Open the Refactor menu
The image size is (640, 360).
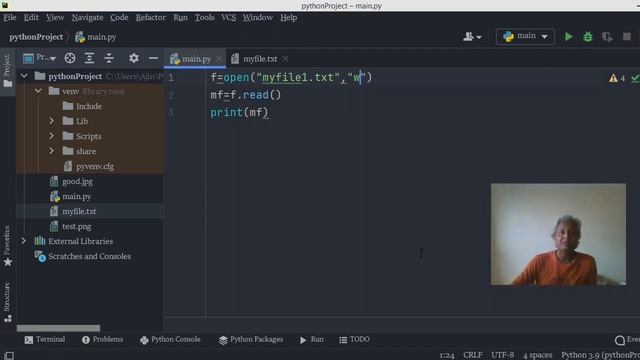[x=151, y=18]
